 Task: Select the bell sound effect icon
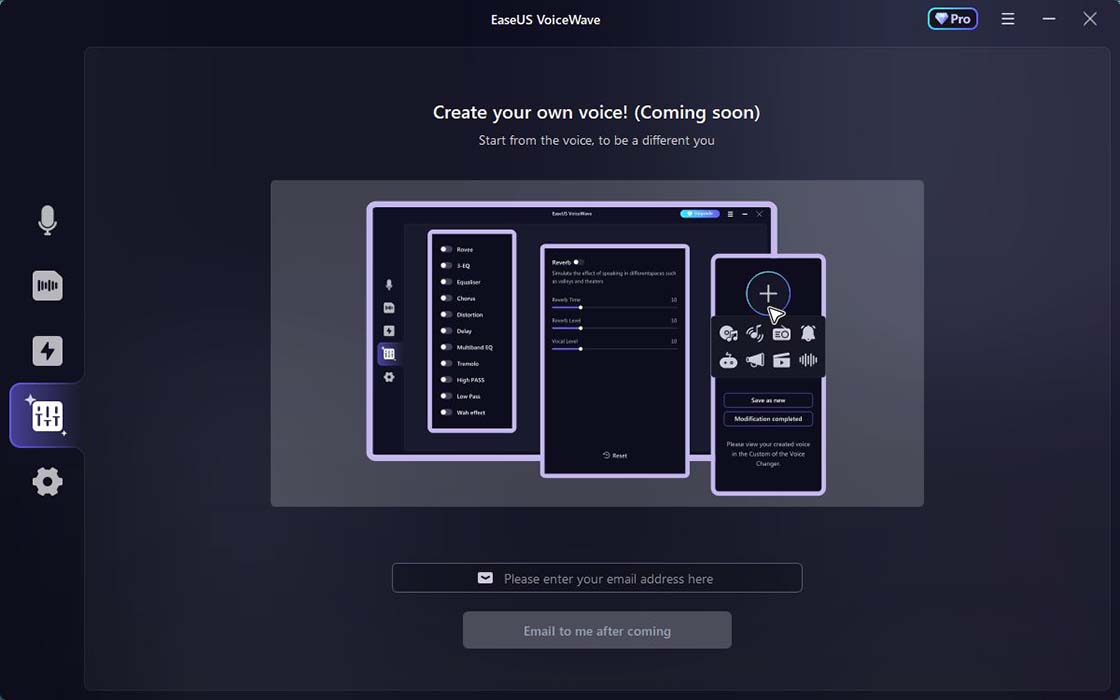(x=807, y=334)
